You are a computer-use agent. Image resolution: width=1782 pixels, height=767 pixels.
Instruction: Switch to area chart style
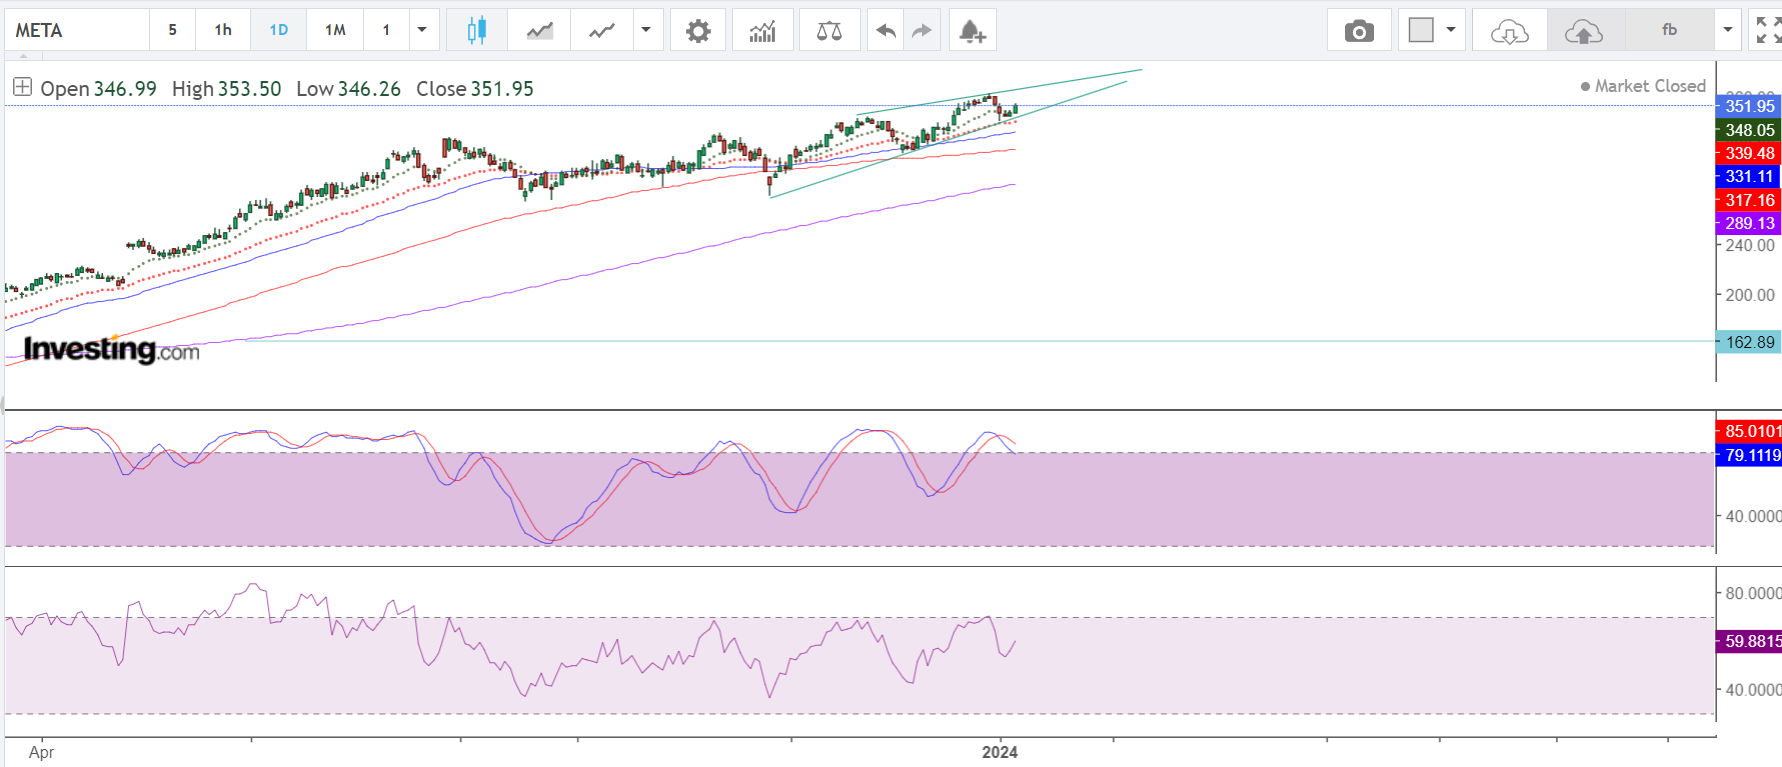click(x=539, y=30)
